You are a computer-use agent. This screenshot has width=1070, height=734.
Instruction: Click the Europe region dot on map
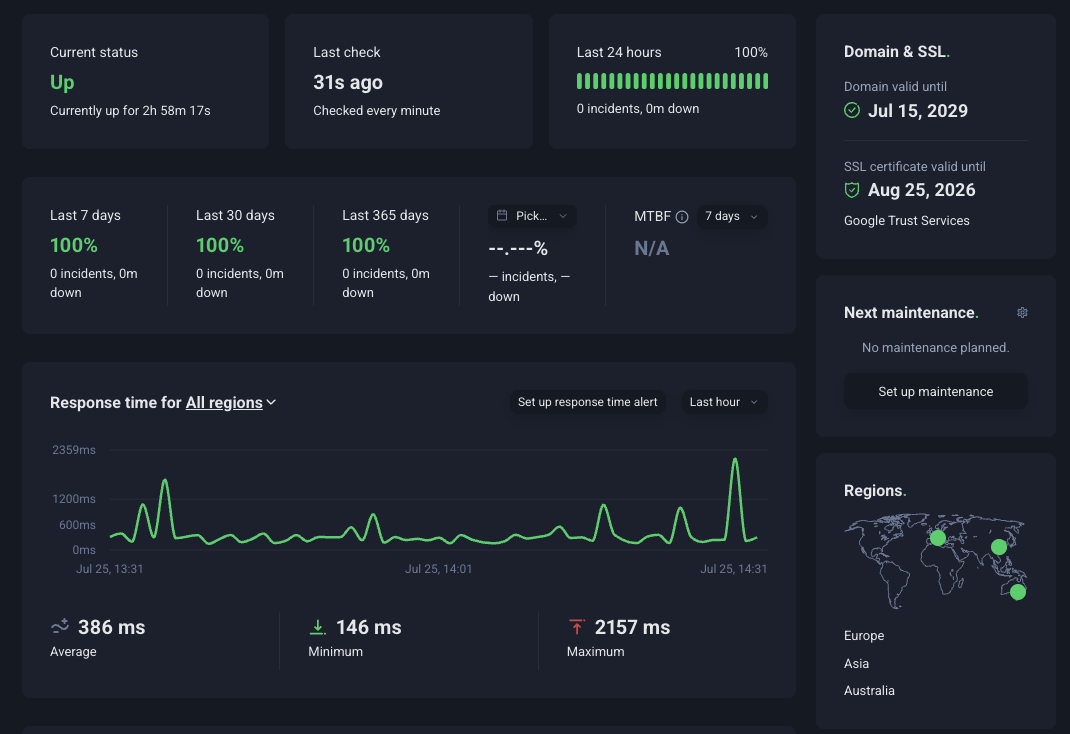pyautogui.click(x=938, y=538)
